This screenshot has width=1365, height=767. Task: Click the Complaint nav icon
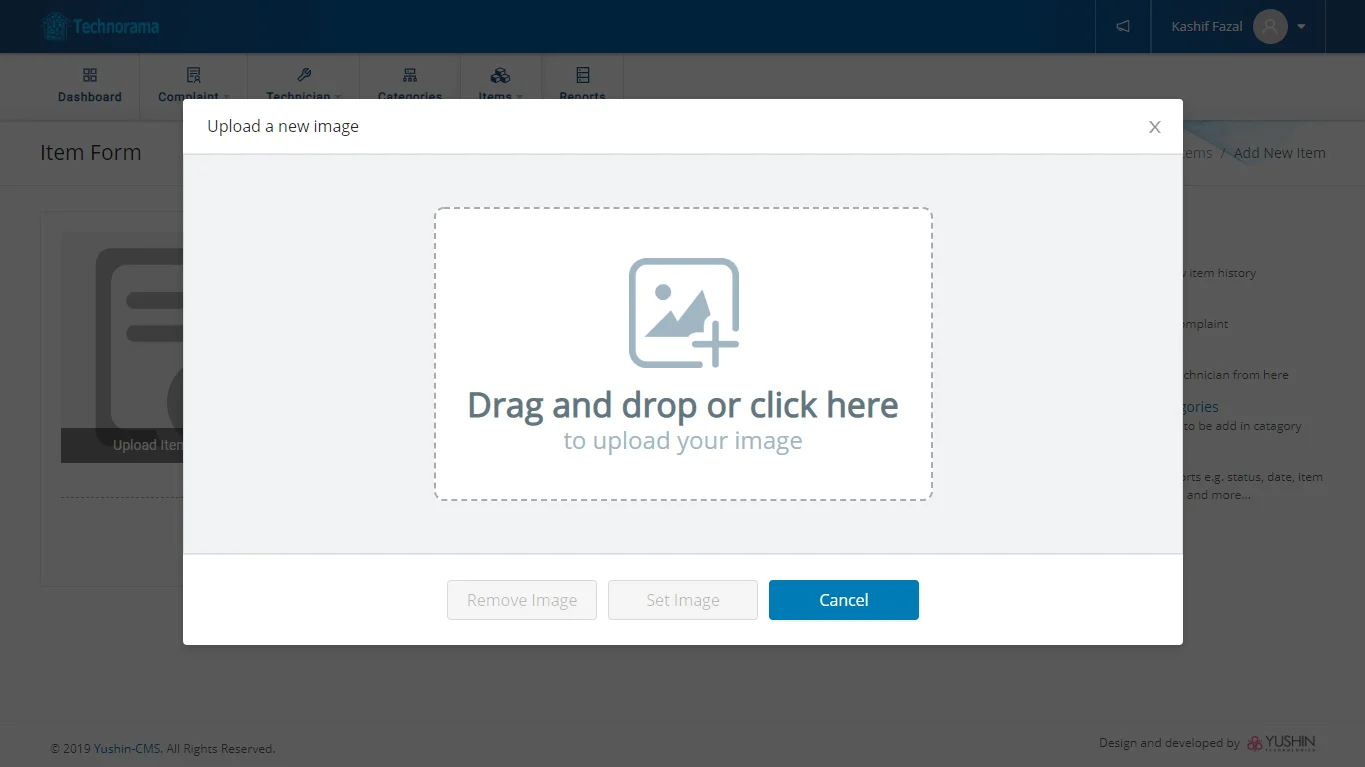click(x=194, y=75)
